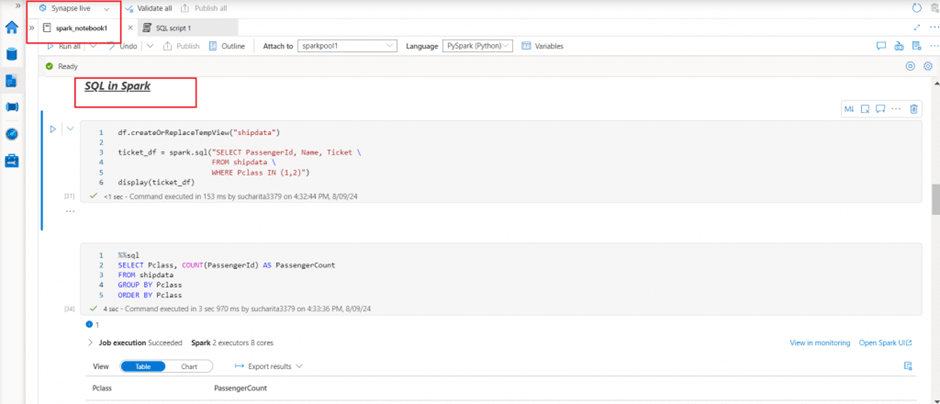The width and height of the screenshot is (940, 404).
Task: Open the Data hub cylinder icon
Action: (x=12, y=54)
